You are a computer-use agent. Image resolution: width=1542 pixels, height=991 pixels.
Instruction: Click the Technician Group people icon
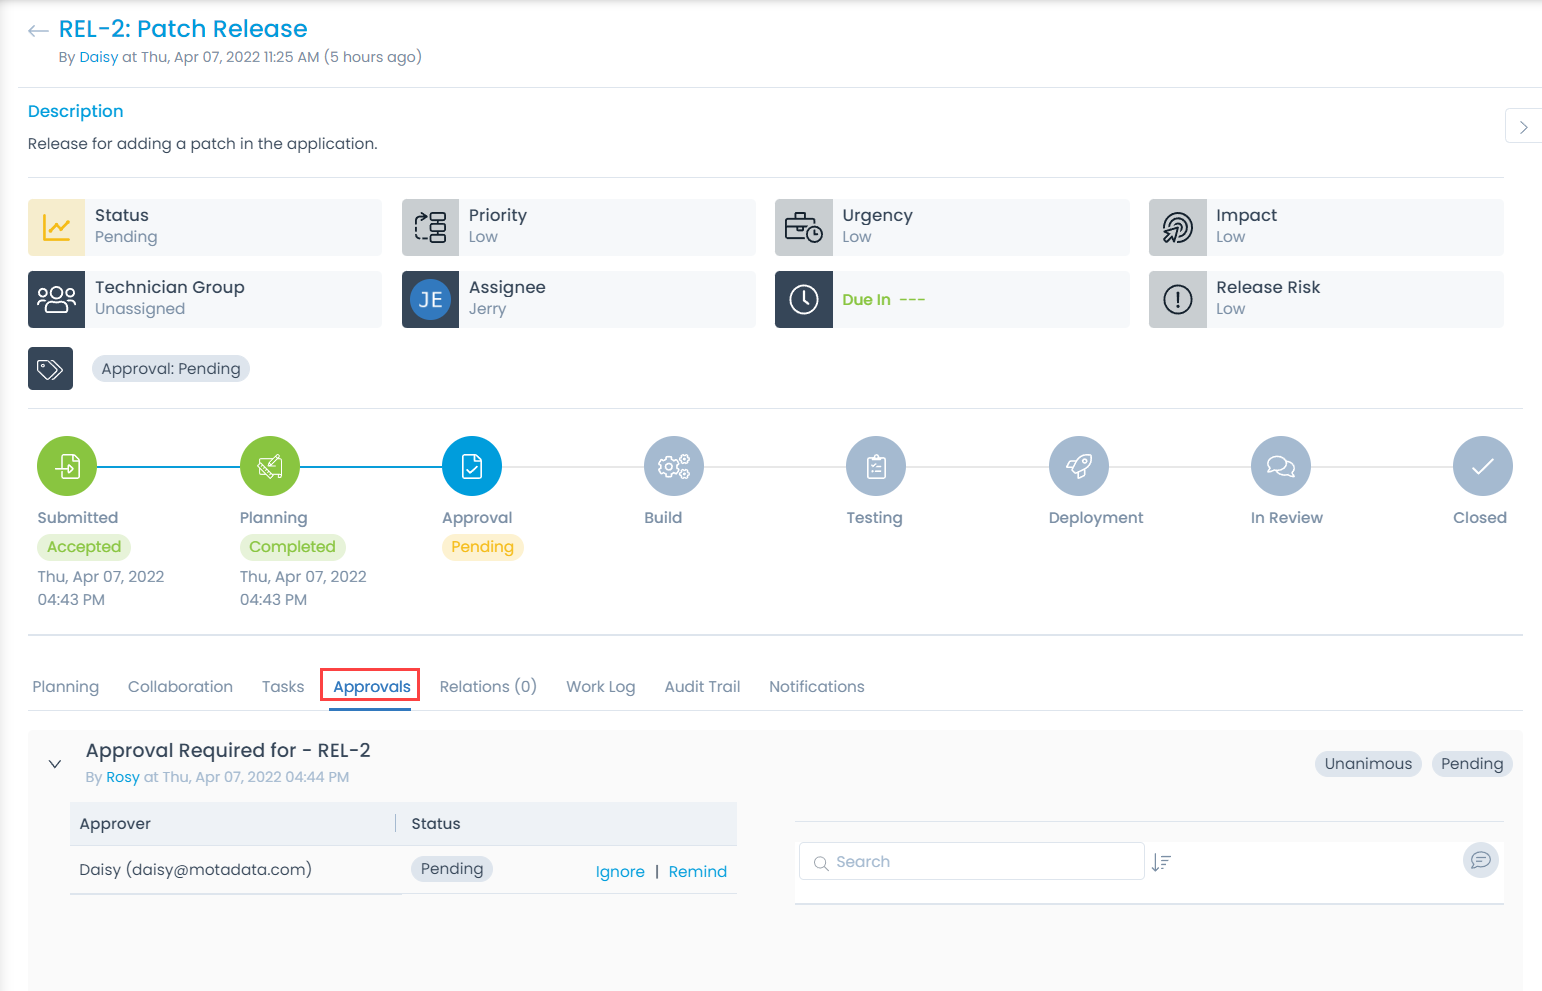click(57, 299)
